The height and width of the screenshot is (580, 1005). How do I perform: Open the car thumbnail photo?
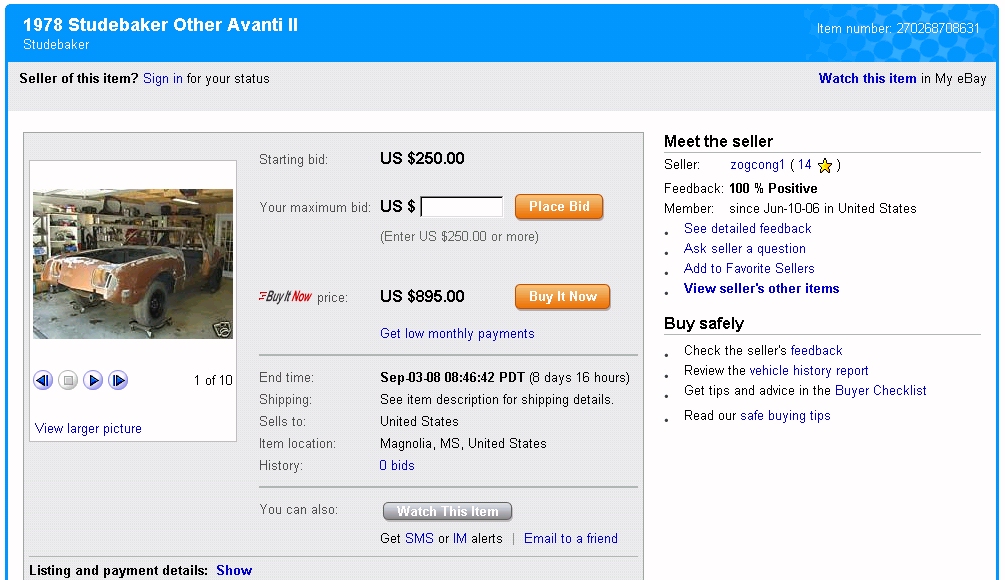pos(133,264)
